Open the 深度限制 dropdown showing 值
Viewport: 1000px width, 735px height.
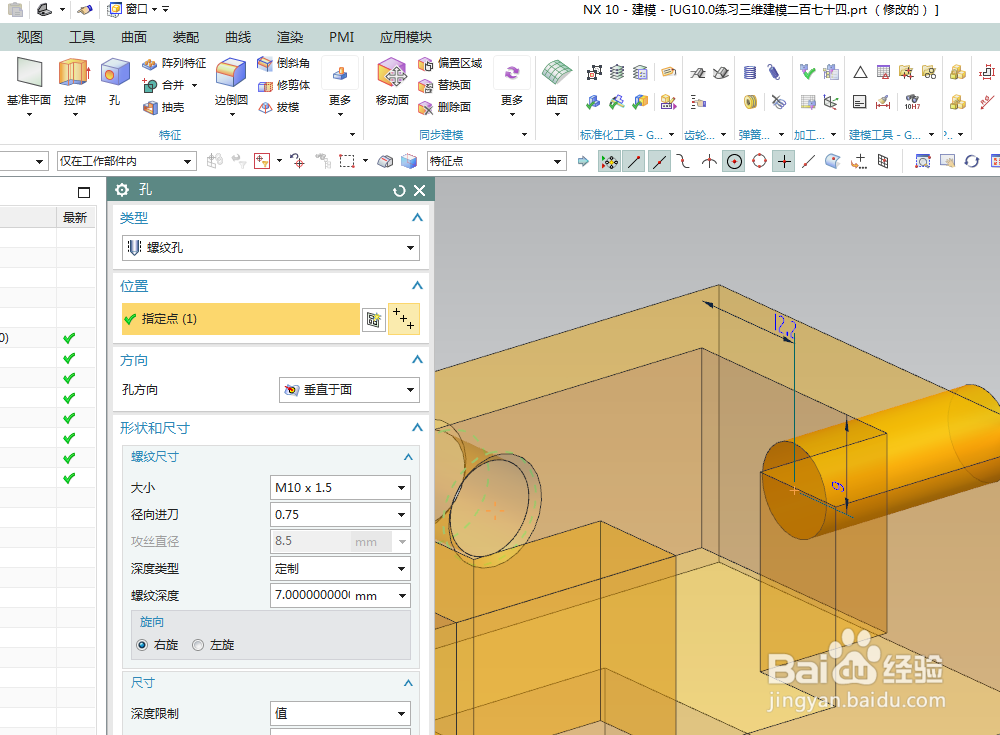pos(340,713)
